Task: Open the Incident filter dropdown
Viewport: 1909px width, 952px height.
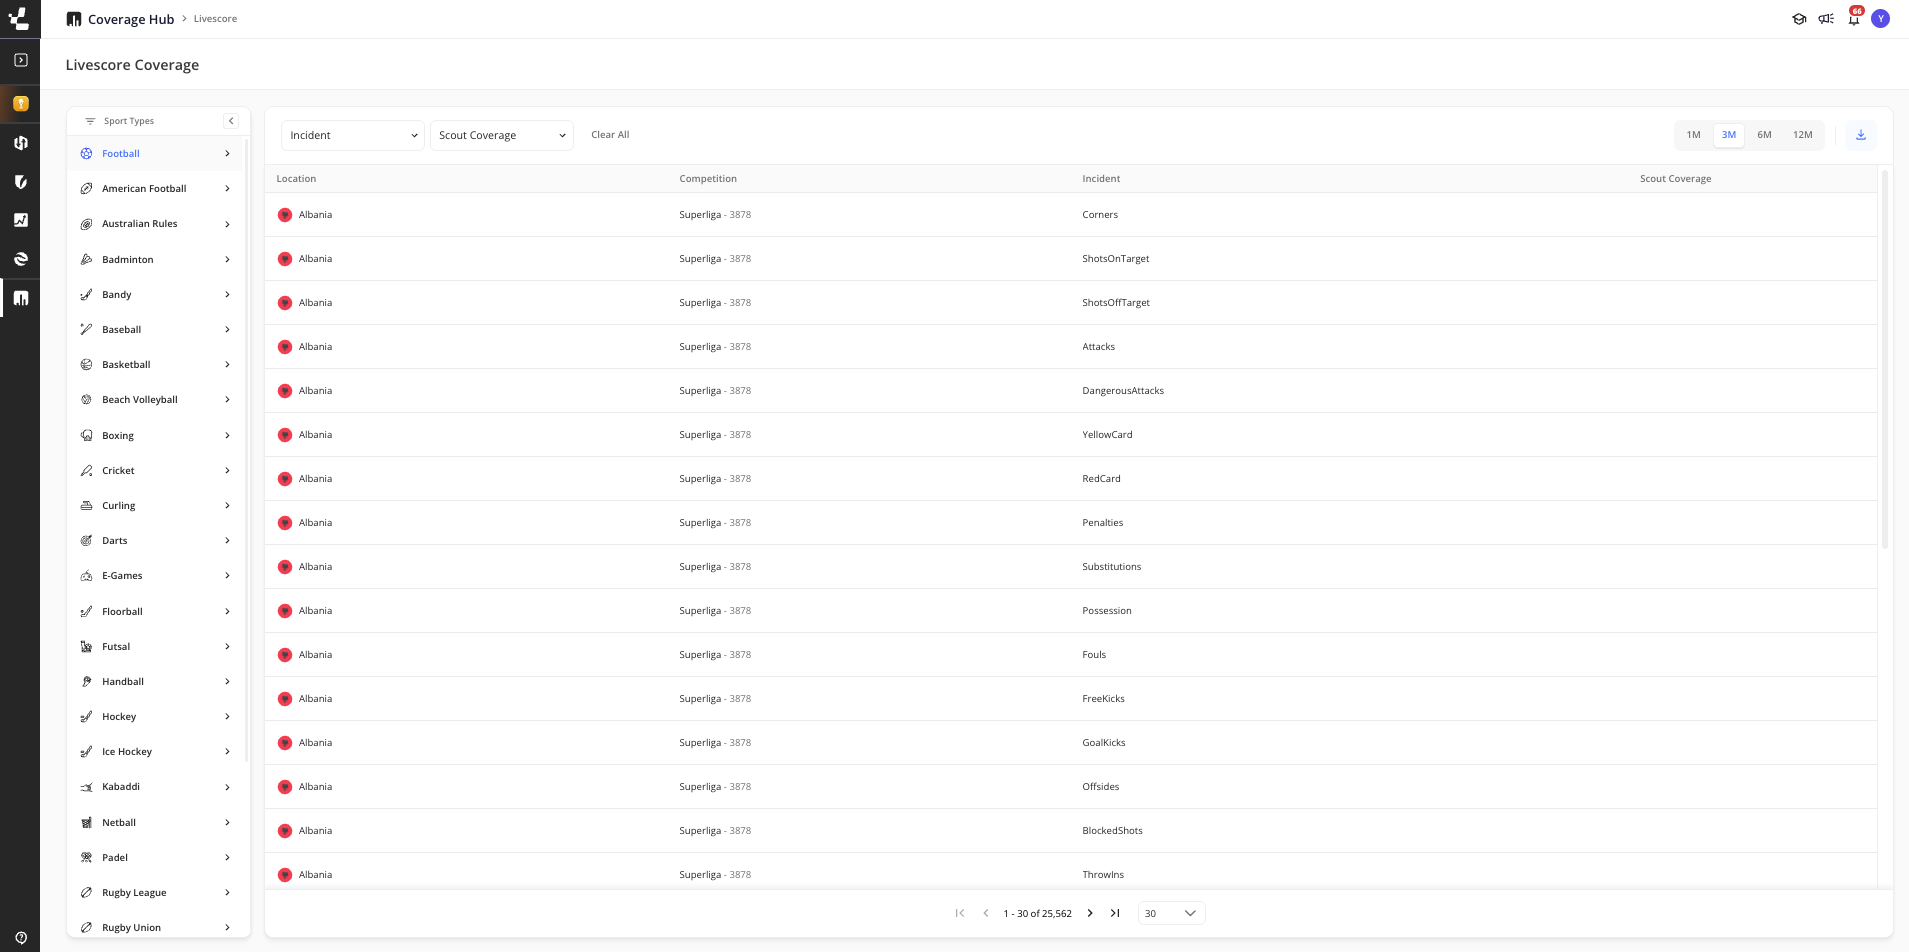Action: click(353, 135)
